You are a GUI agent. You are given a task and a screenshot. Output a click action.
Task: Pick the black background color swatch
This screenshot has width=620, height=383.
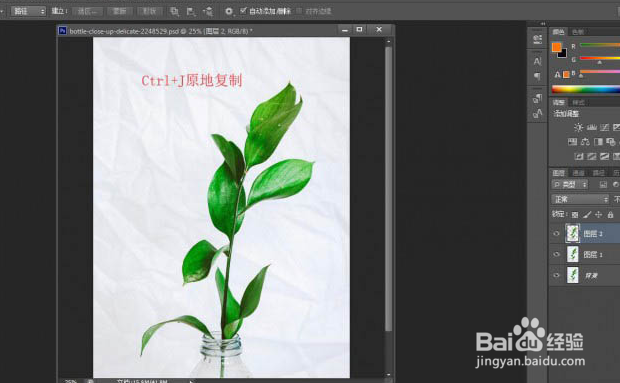coord(563,54)
